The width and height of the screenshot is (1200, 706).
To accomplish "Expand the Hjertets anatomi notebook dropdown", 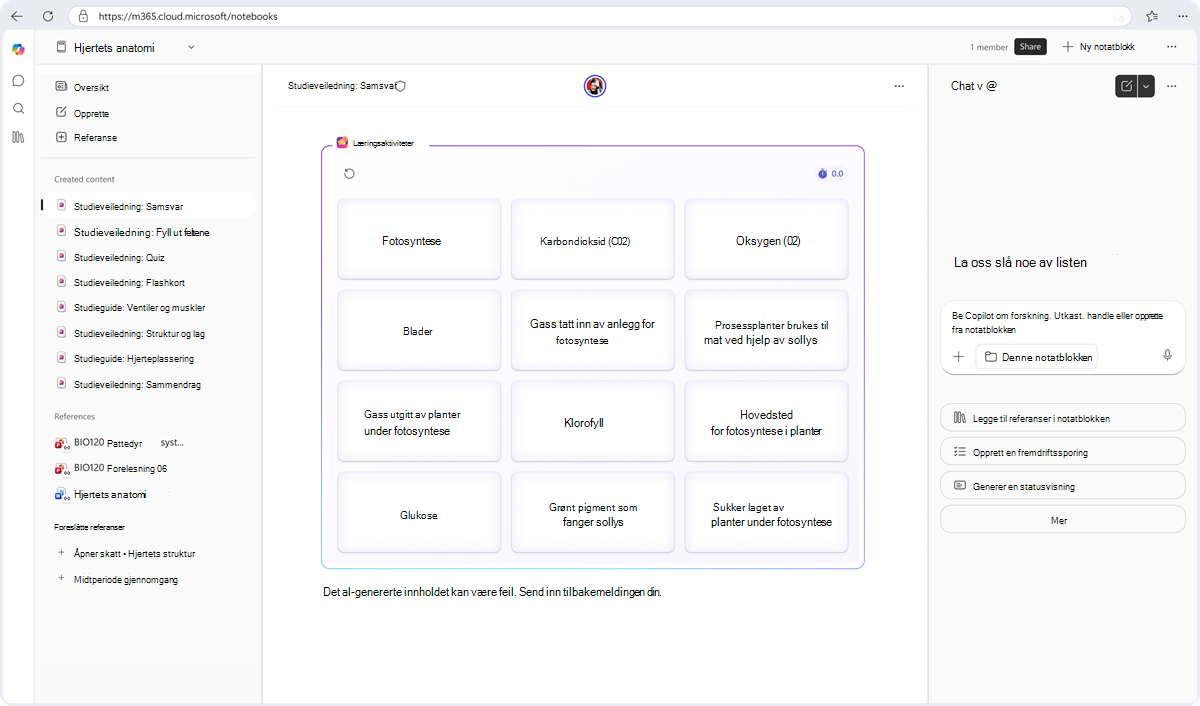I will point(191,47).
